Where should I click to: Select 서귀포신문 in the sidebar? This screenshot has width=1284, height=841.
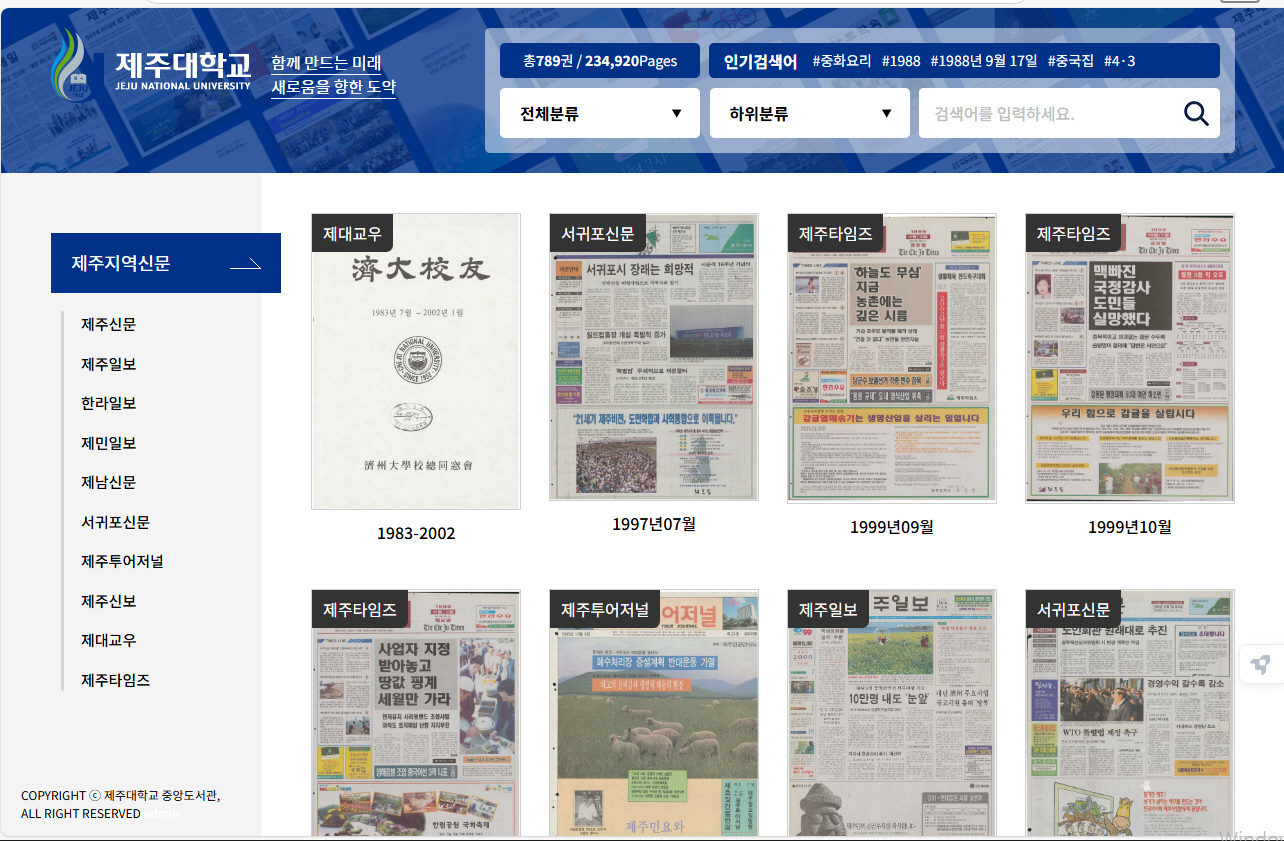coord(116,522)
